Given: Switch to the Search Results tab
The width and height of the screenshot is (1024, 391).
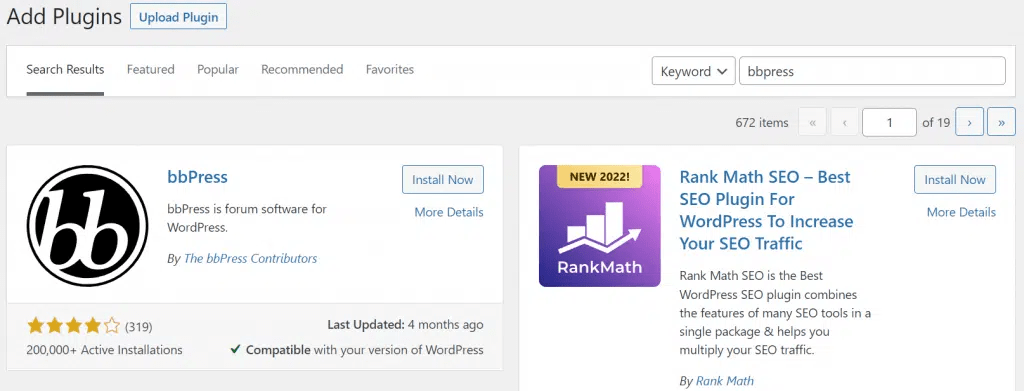Looking at the screenshot, I should 65,69.
